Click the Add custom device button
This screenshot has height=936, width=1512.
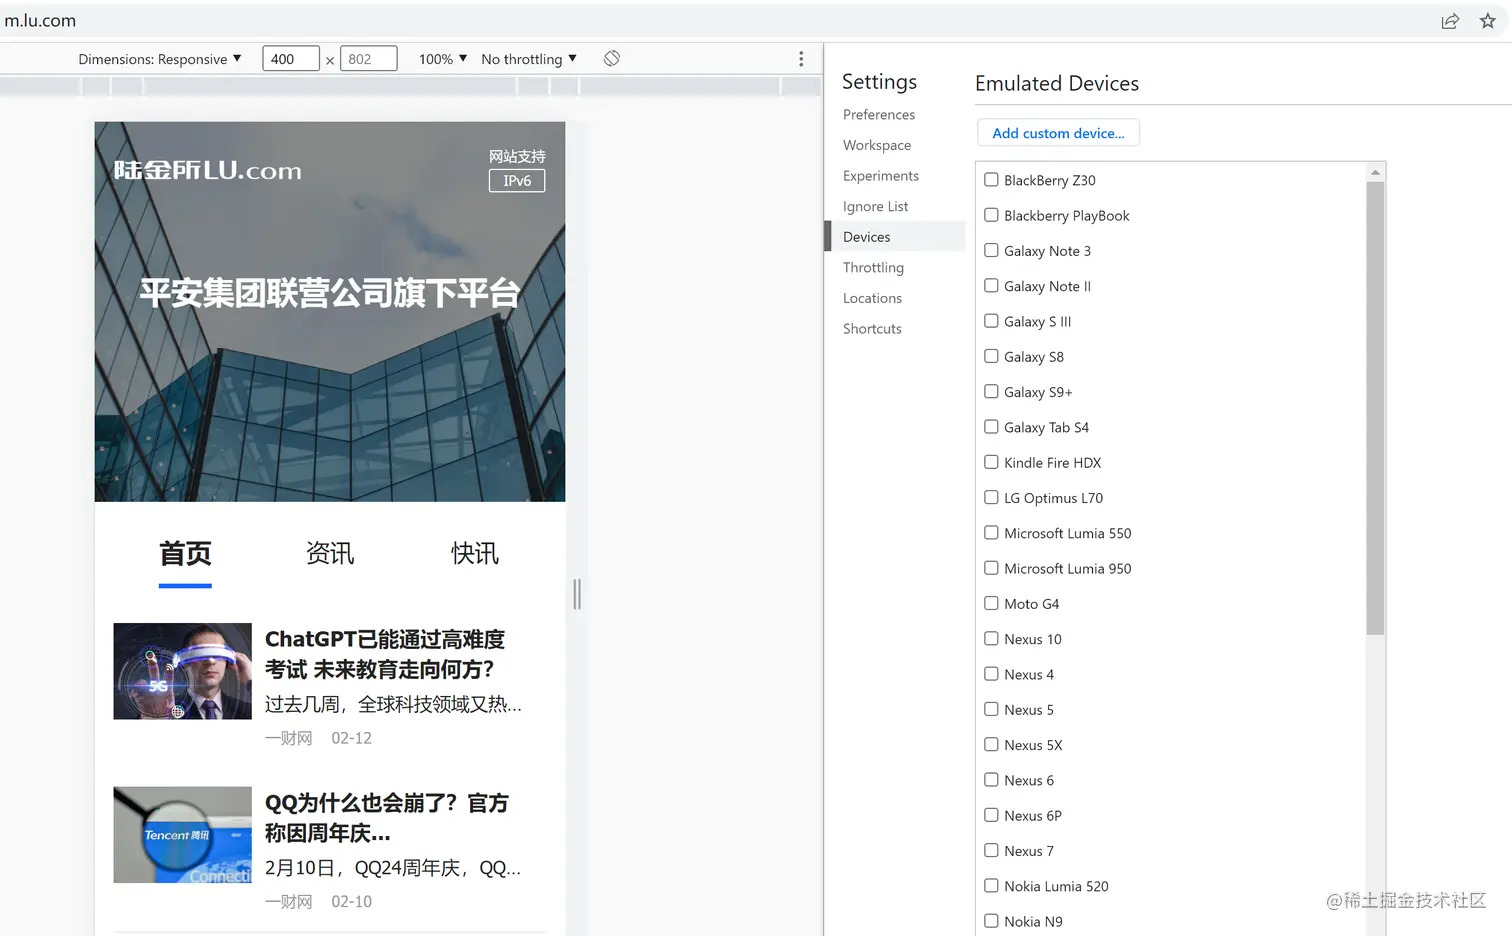[1057, 132]
